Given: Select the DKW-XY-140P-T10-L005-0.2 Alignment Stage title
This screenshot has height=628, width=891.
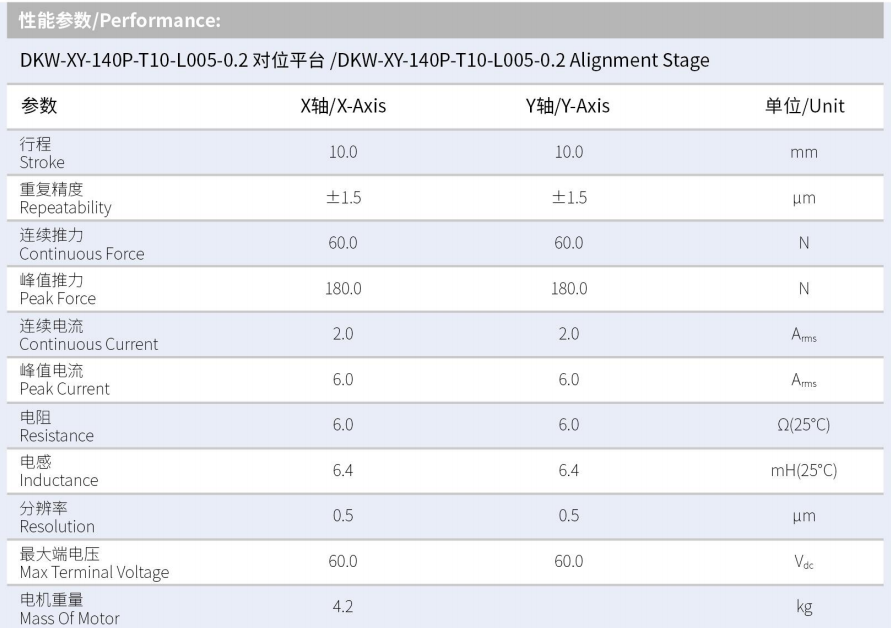Looking at the screenshot, I should coord(364,61).
